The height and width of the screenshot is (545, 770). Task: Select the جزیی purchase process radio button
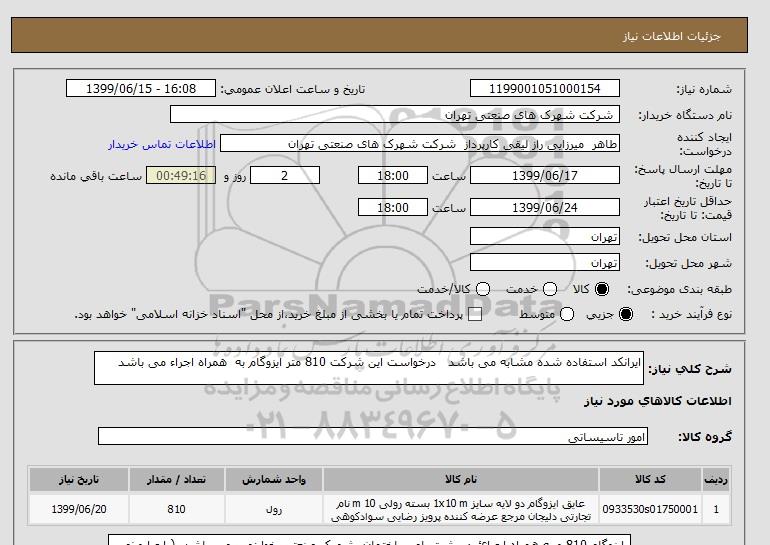[626, 314]
